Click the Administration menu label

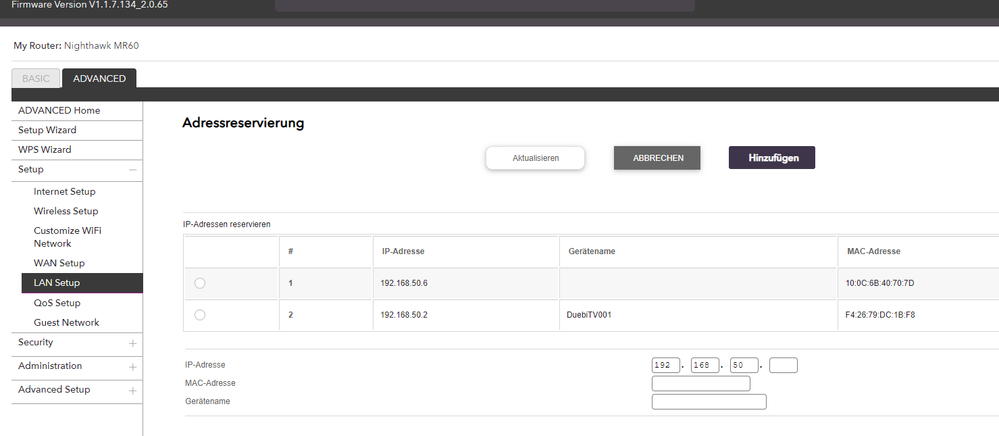[x=50, y=366]
